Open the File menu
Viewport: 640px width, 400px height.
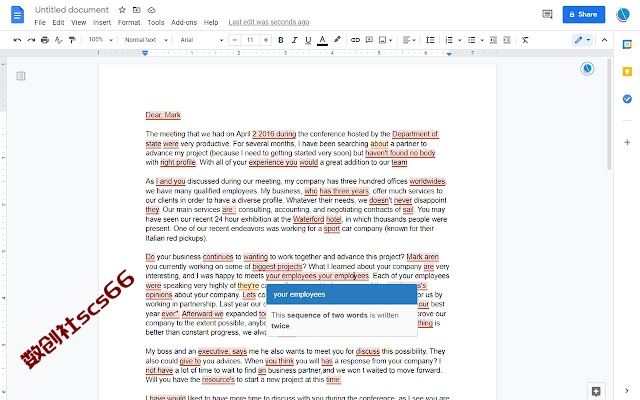point(40,22)
